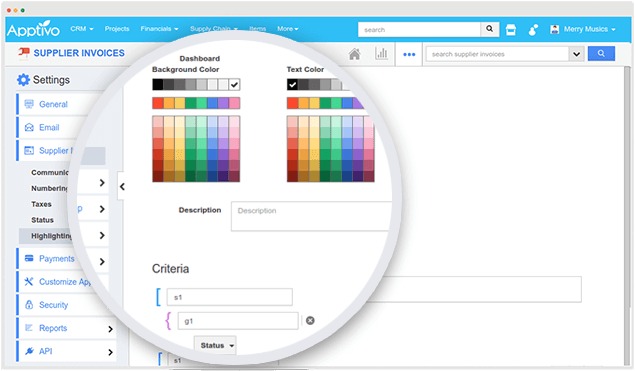
Task: Remove the g1 criteria group
Action: 310,321
